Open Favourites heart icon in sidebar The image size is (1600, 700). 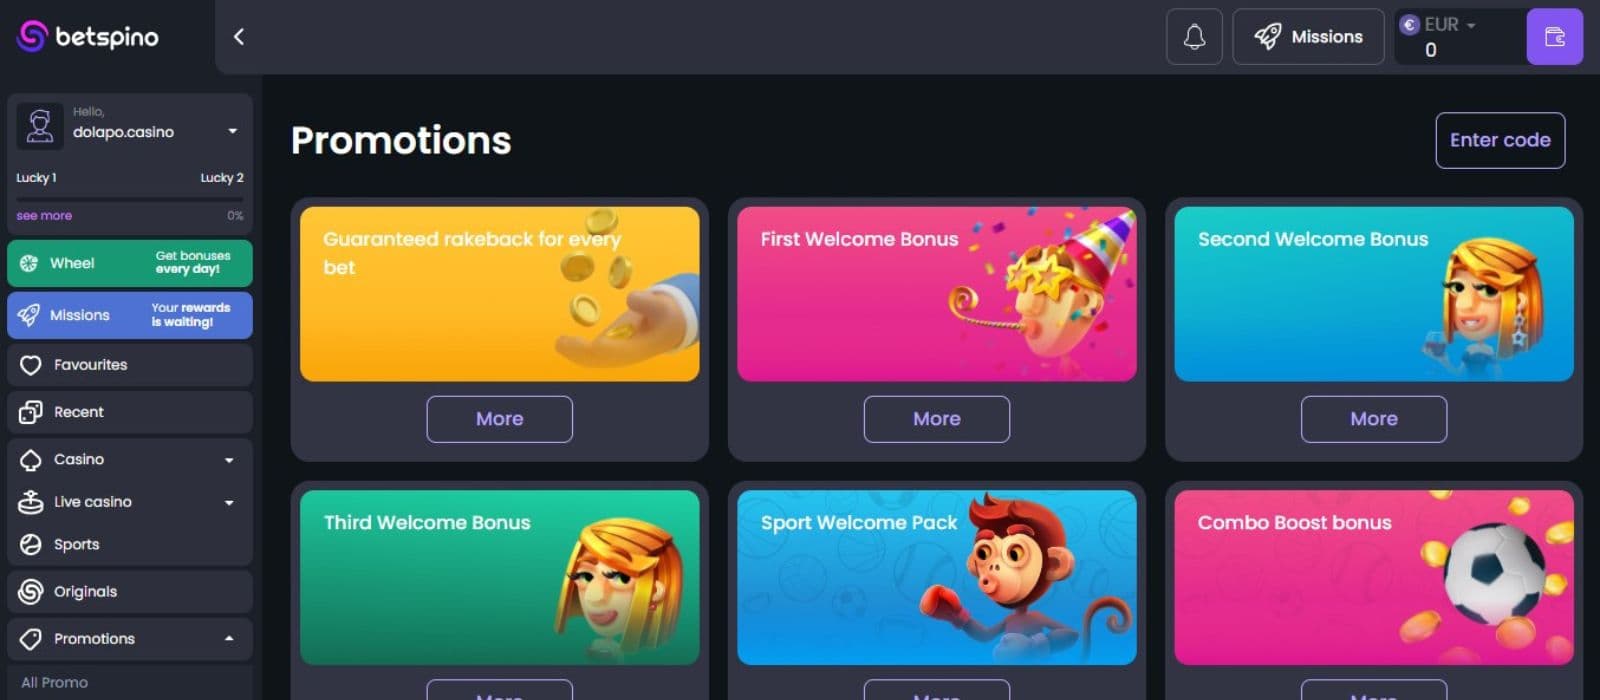click(x=31, y=365)
